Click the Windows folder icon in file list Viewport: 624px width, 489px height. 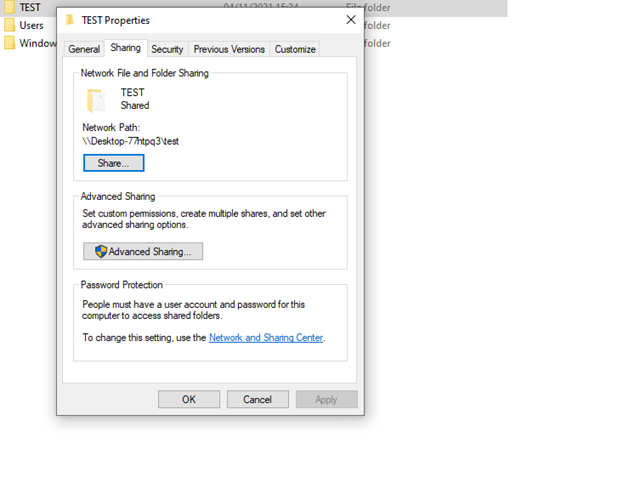pos(9,43)
